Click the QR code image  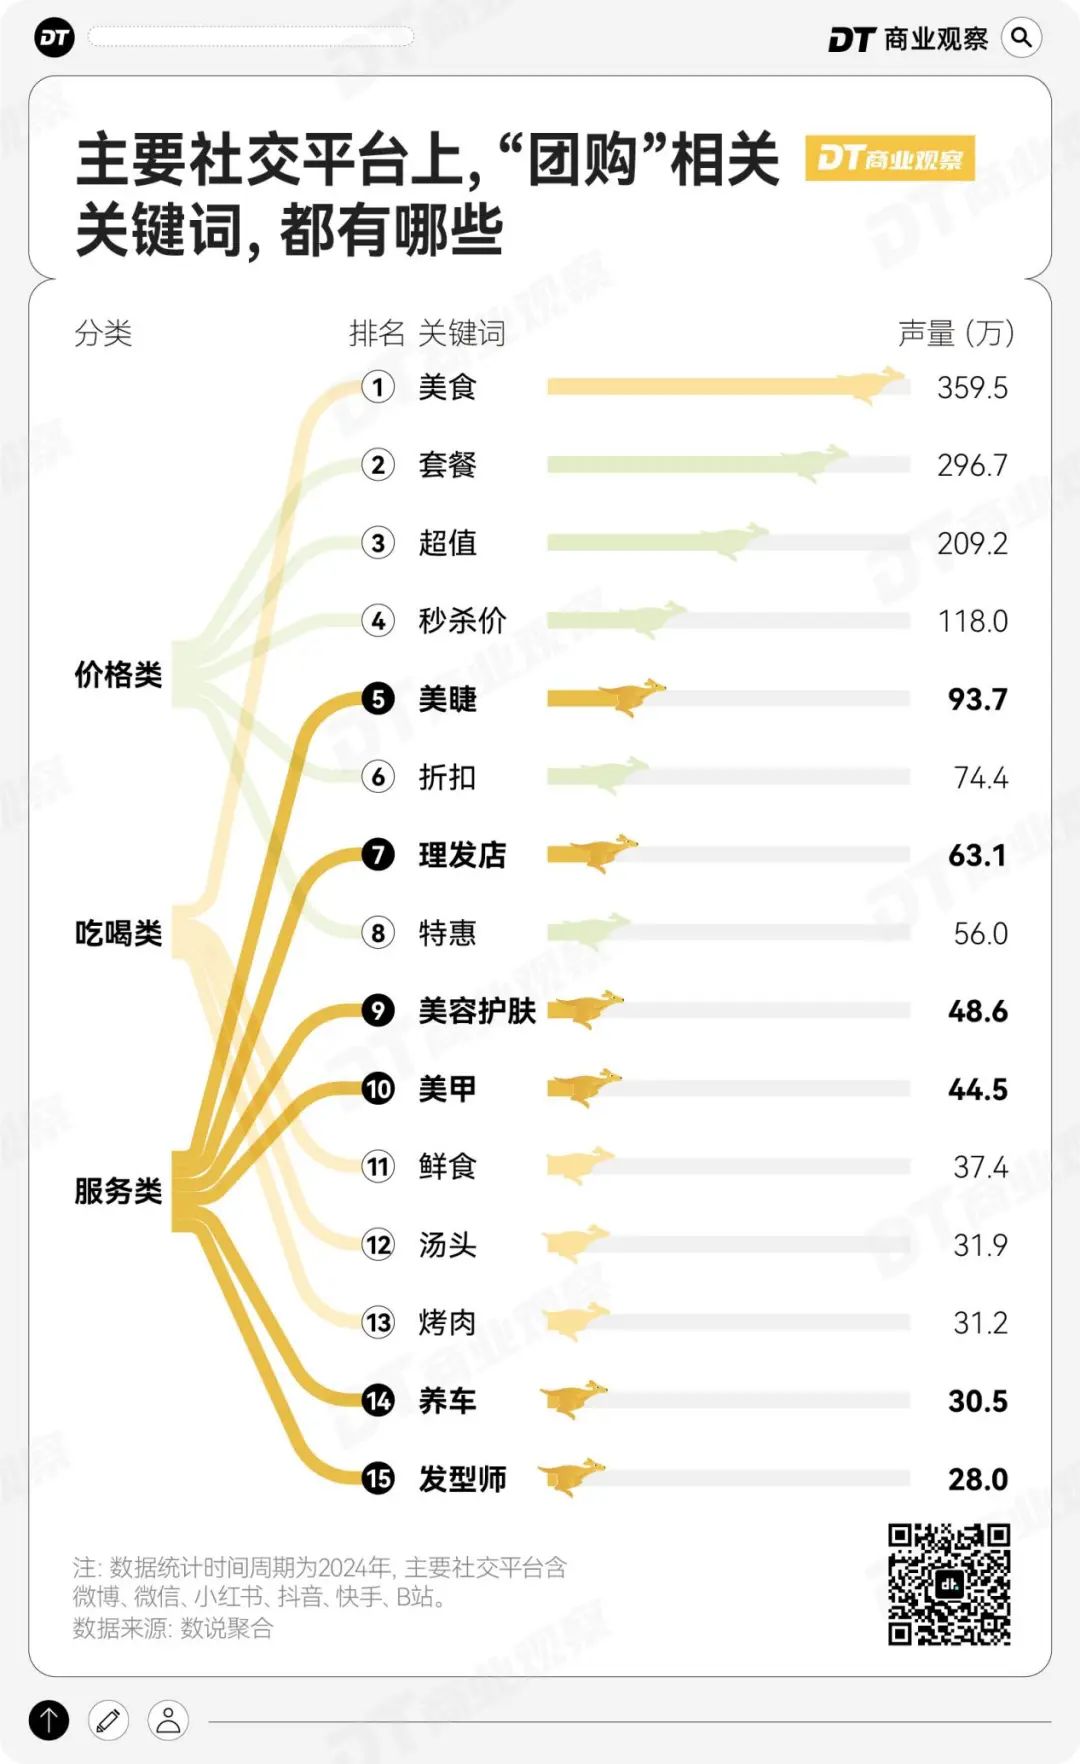point(949,1585)
